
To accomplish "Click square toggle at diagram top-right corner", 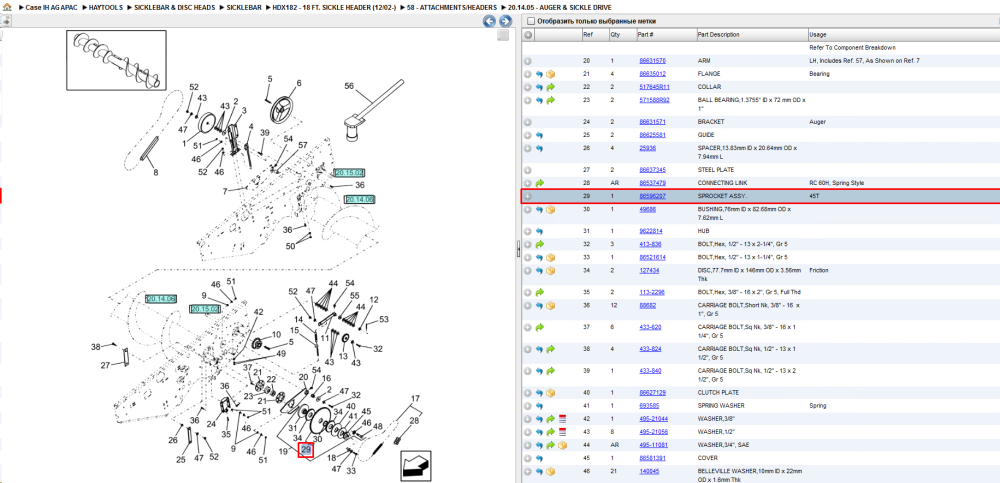I will 503,36.
